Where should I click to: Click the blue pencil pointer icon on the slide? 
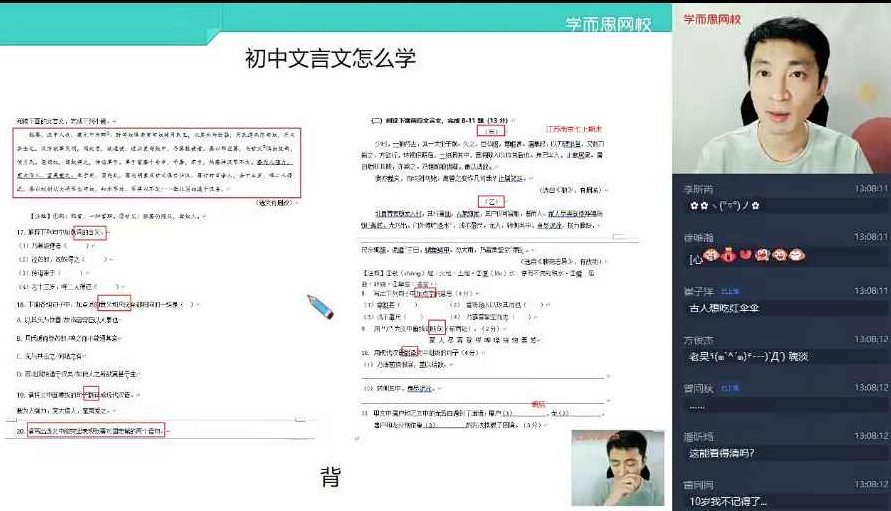pyautogui.click(x=320, y=306)
